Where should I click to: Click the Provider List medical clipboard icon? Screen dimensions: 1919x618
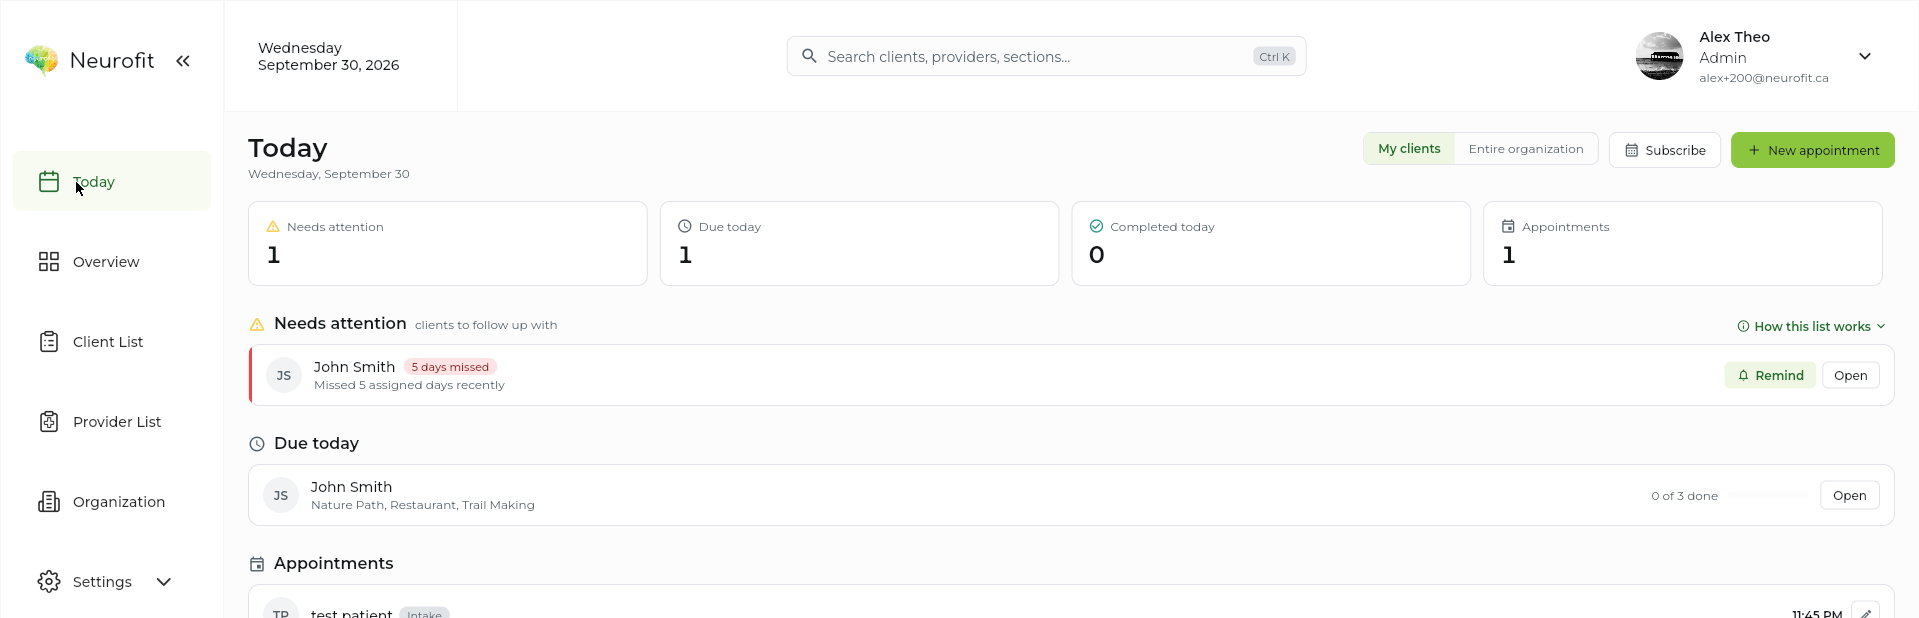click(x=49, y=421)
